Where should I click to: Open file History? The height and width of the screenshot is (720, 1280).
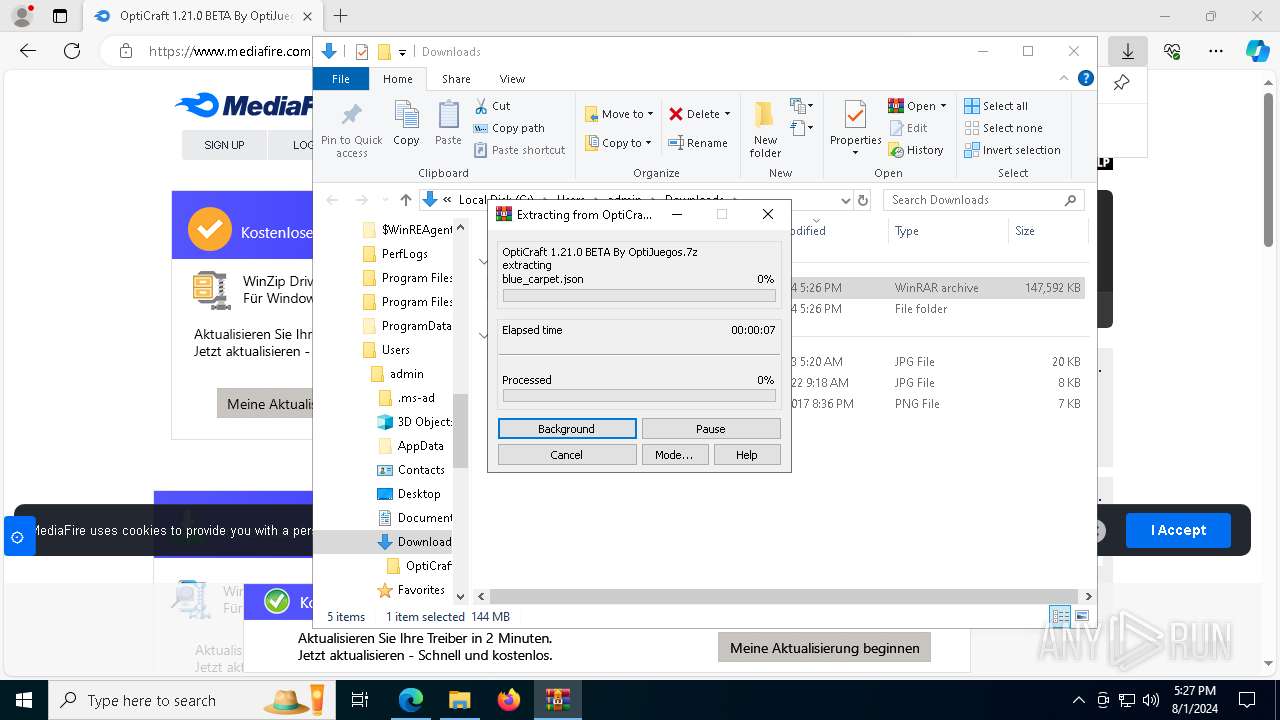[x=915, y=150]
